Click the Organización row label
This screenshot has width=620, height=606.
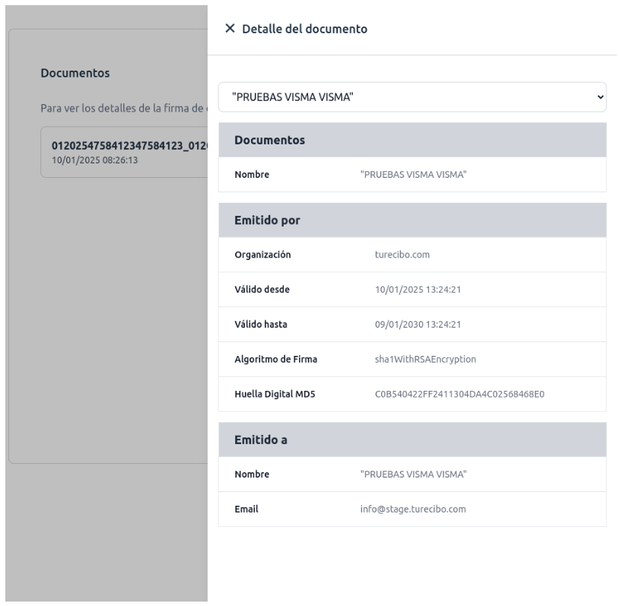263,255
